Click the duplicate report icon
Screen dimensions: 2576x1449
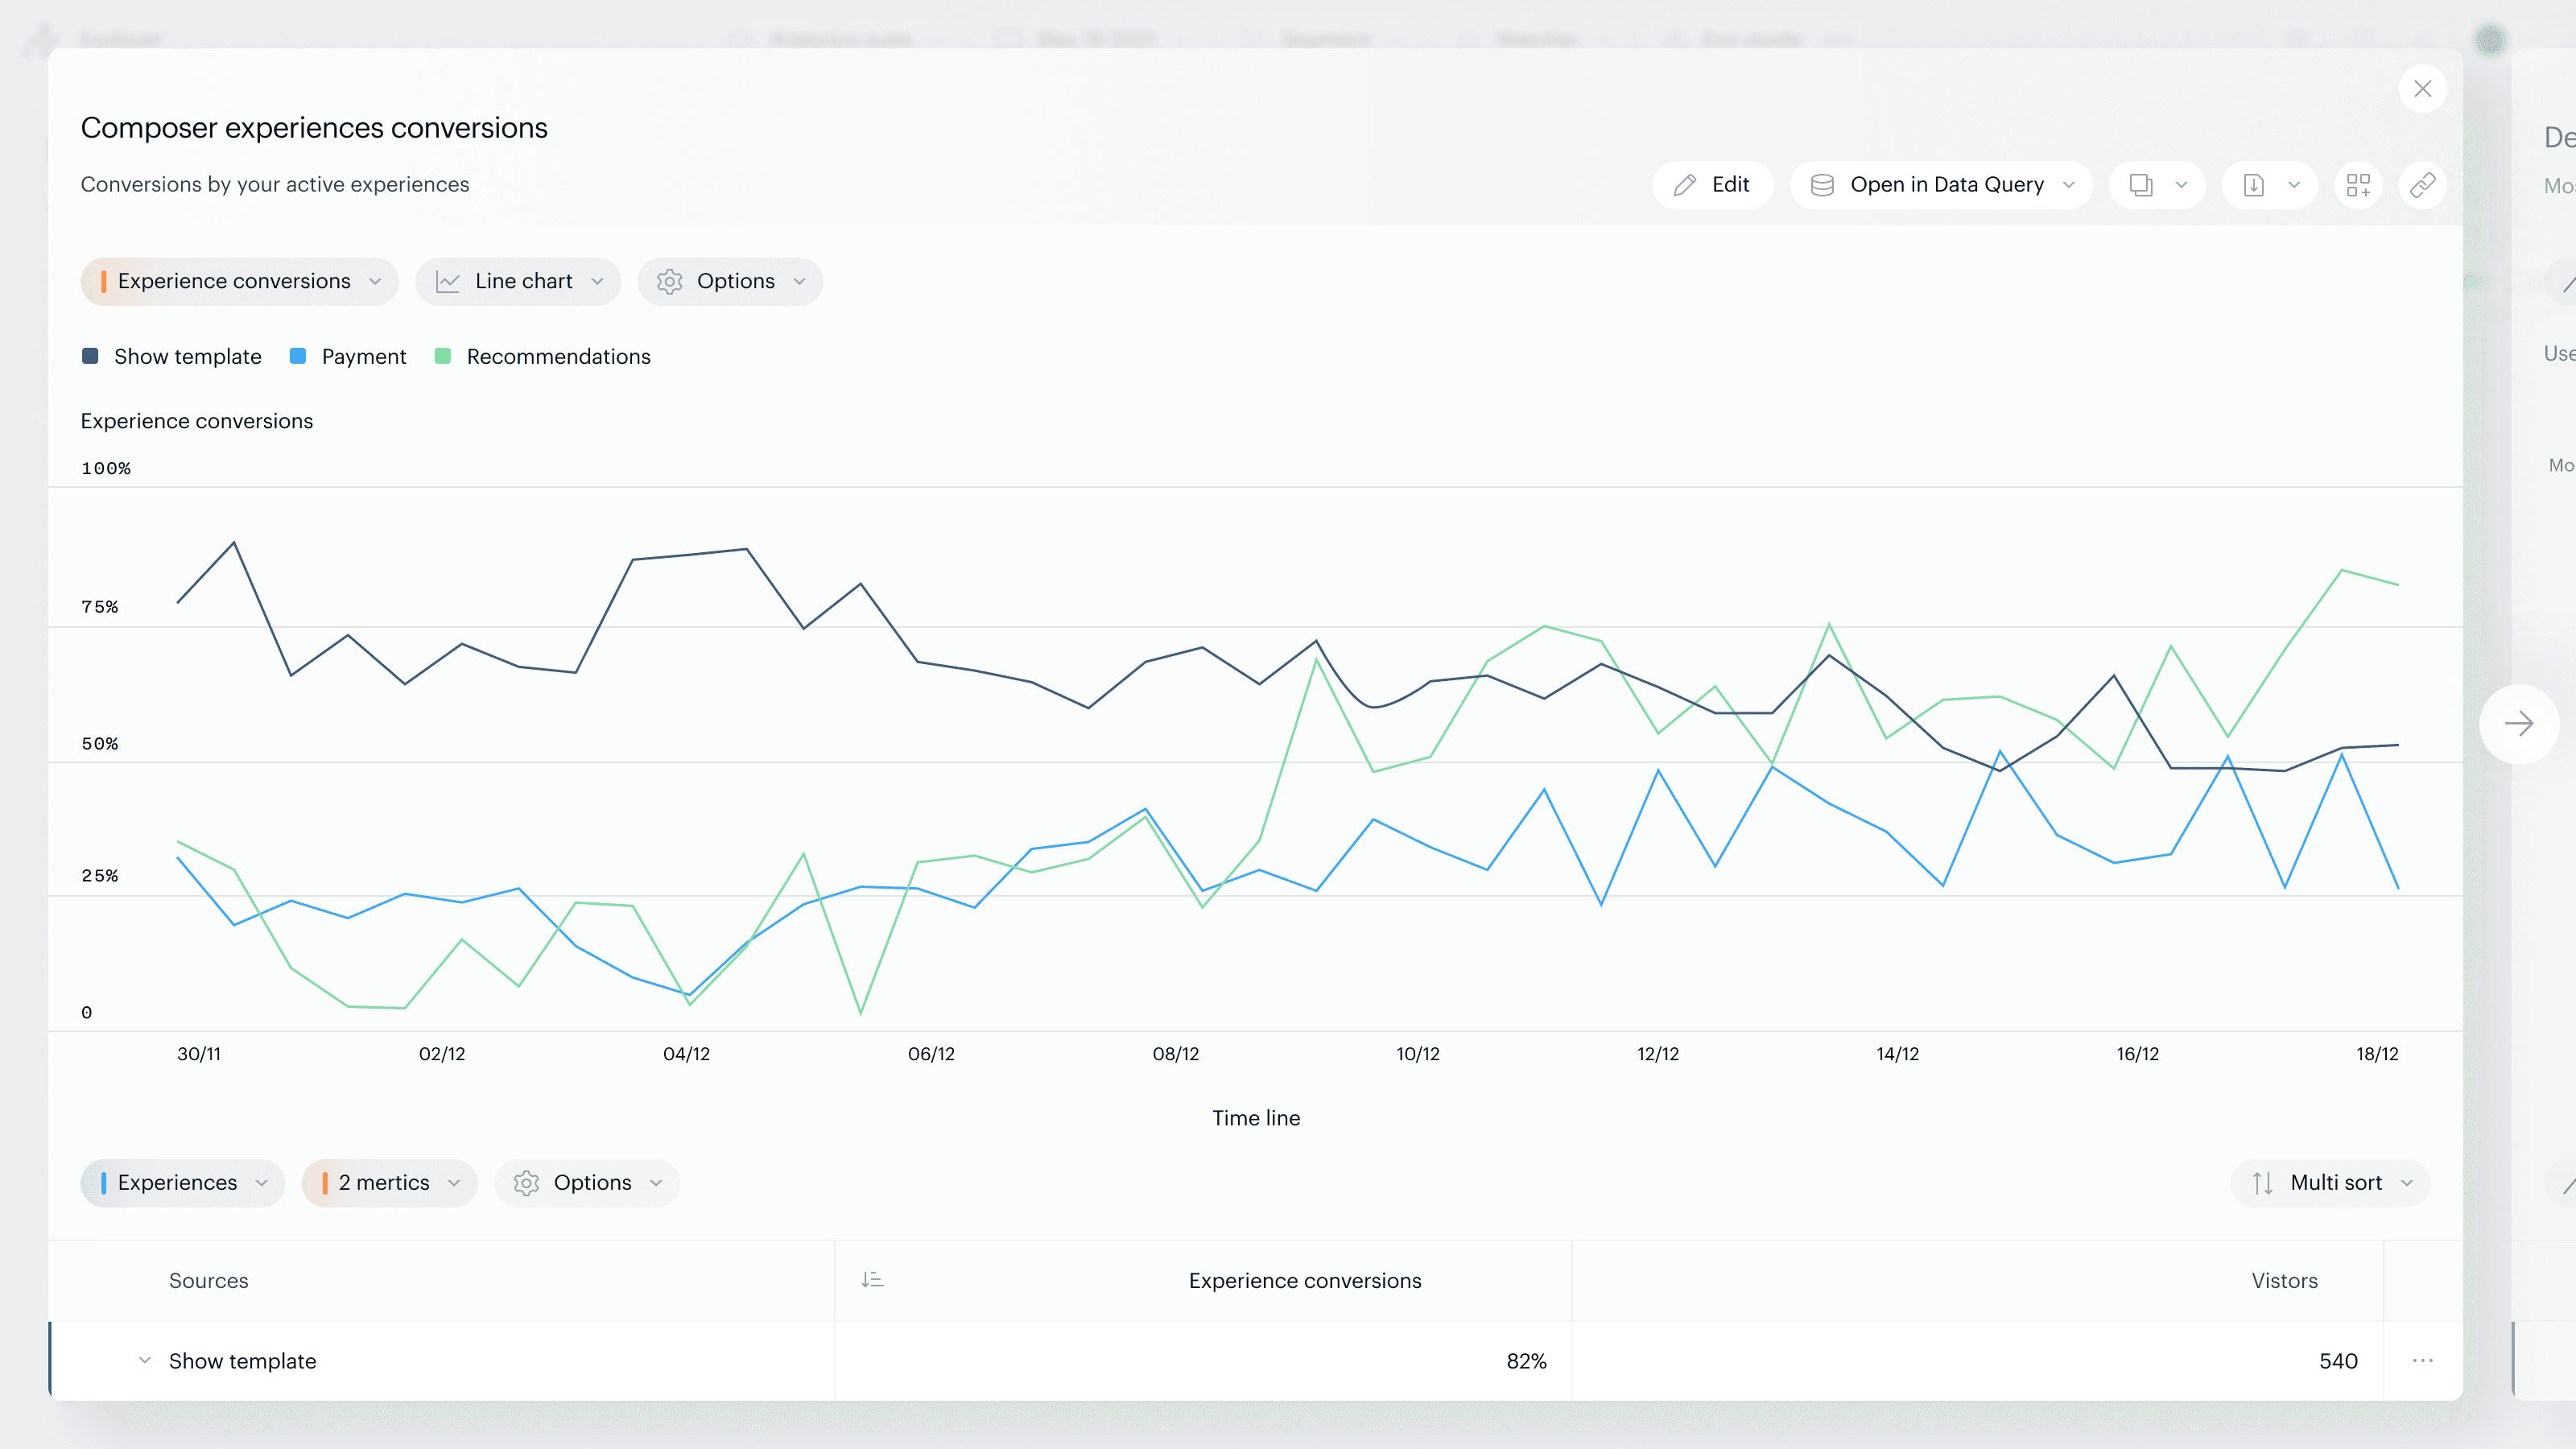pyautogui.click(x=2141, y=185)
